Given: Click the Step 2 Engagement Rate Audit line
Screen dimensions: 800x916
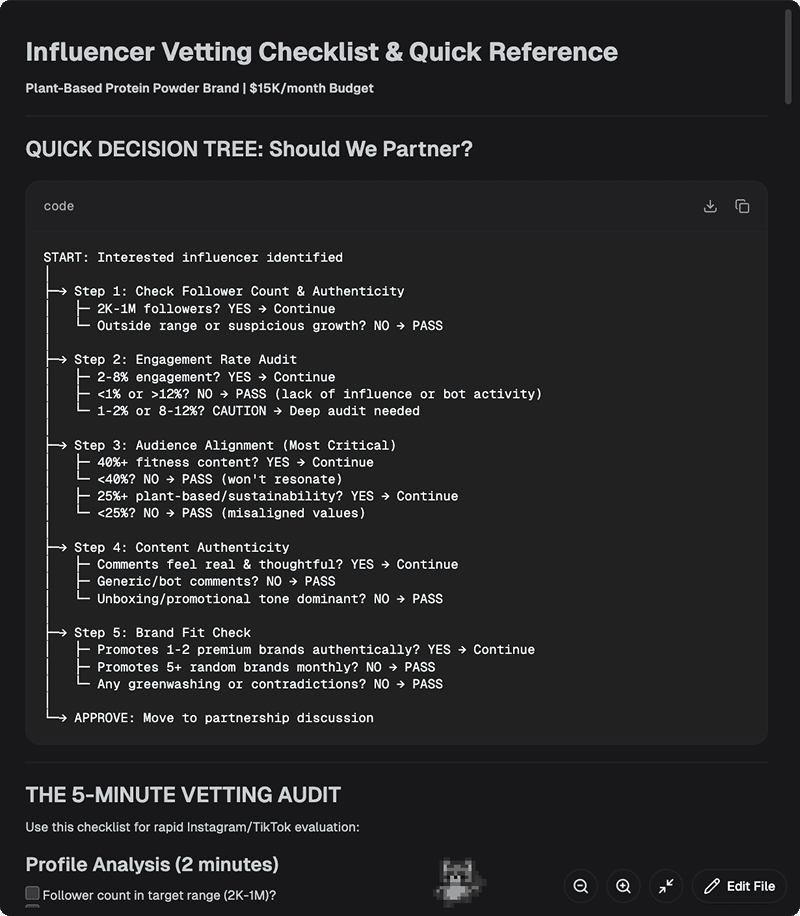Looking at the screenshot, I should click(x=185, y=359).
